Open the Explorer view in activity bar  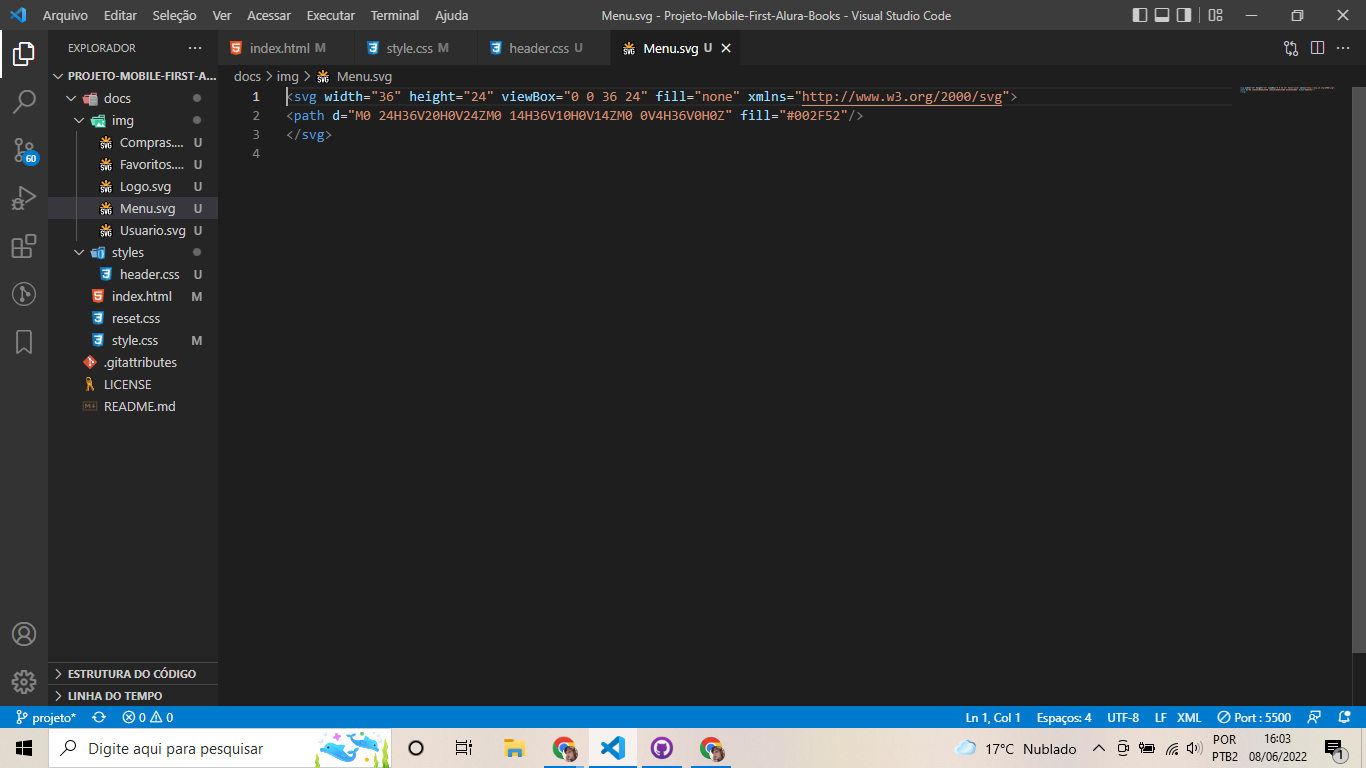pos(24,54)
